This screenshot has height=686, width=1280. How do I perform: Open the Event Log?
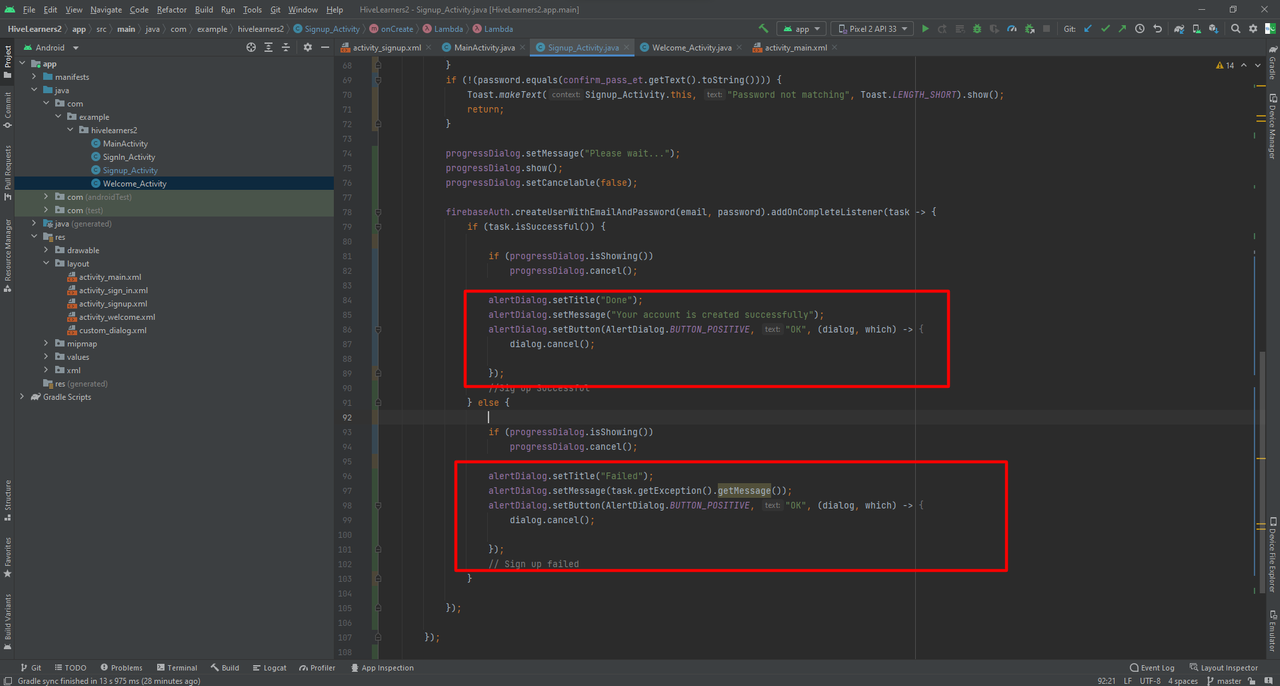click(1152, 668)
